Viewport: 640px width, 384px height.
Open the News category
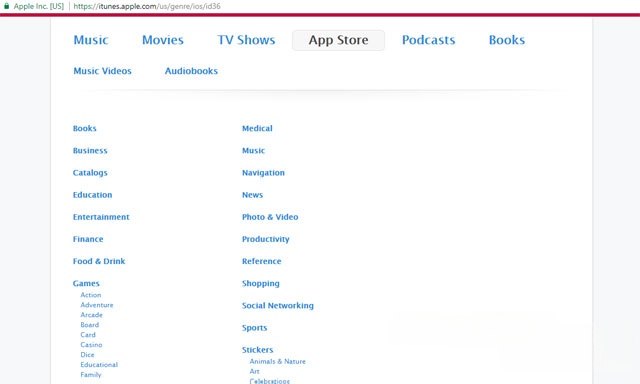click(252, 195)
